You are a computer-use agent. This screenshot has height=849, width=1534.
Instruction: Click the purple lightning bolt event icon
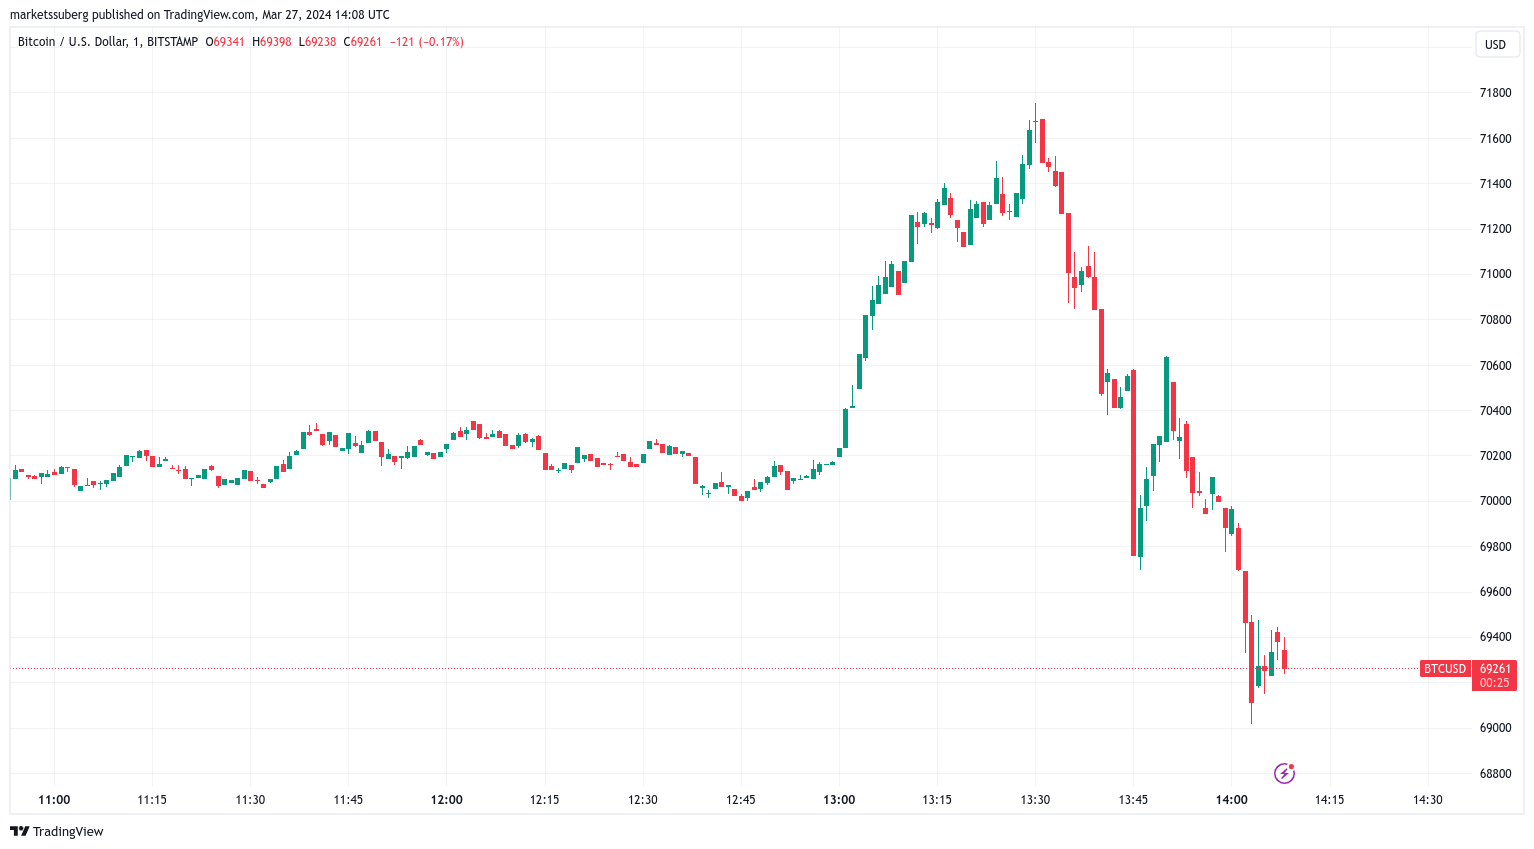click(x=1284, y=773)
